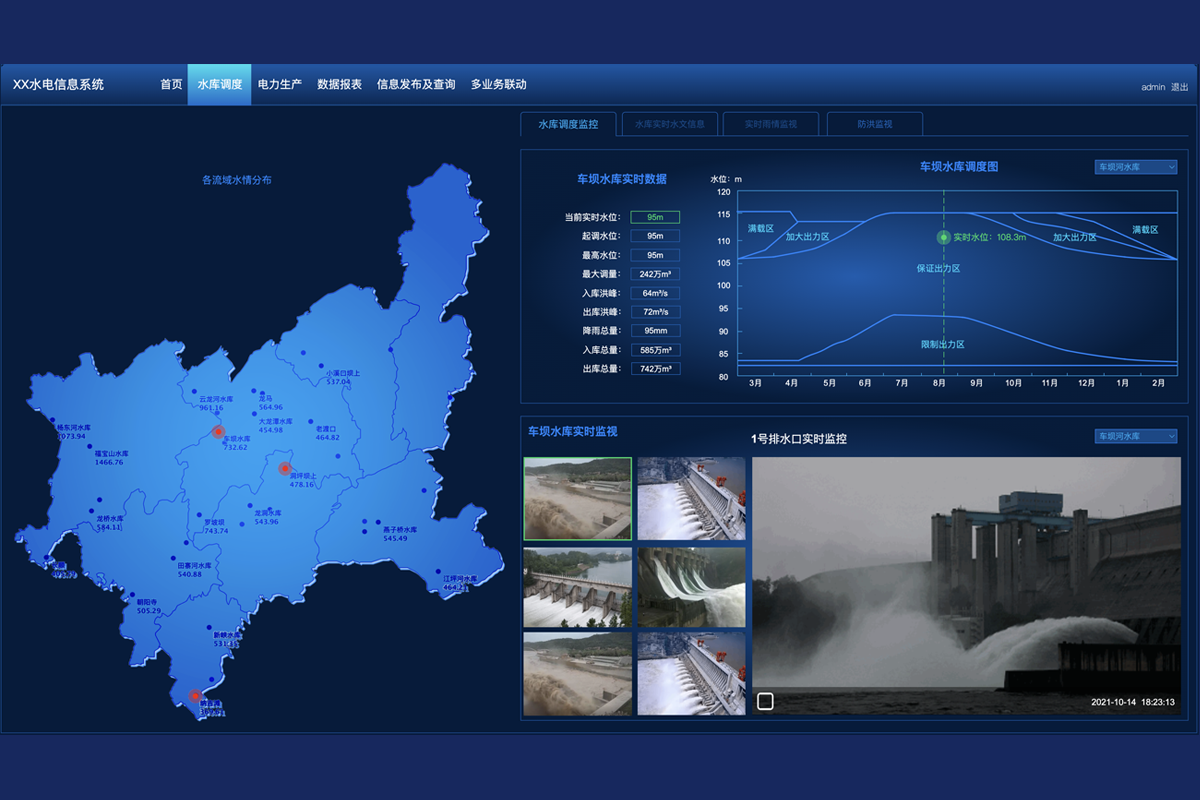Image resolution: width=1200 pixels, height=800 pixels.
Task: Select middle-right spillway camera thumbnail
Action: point(691,587)
